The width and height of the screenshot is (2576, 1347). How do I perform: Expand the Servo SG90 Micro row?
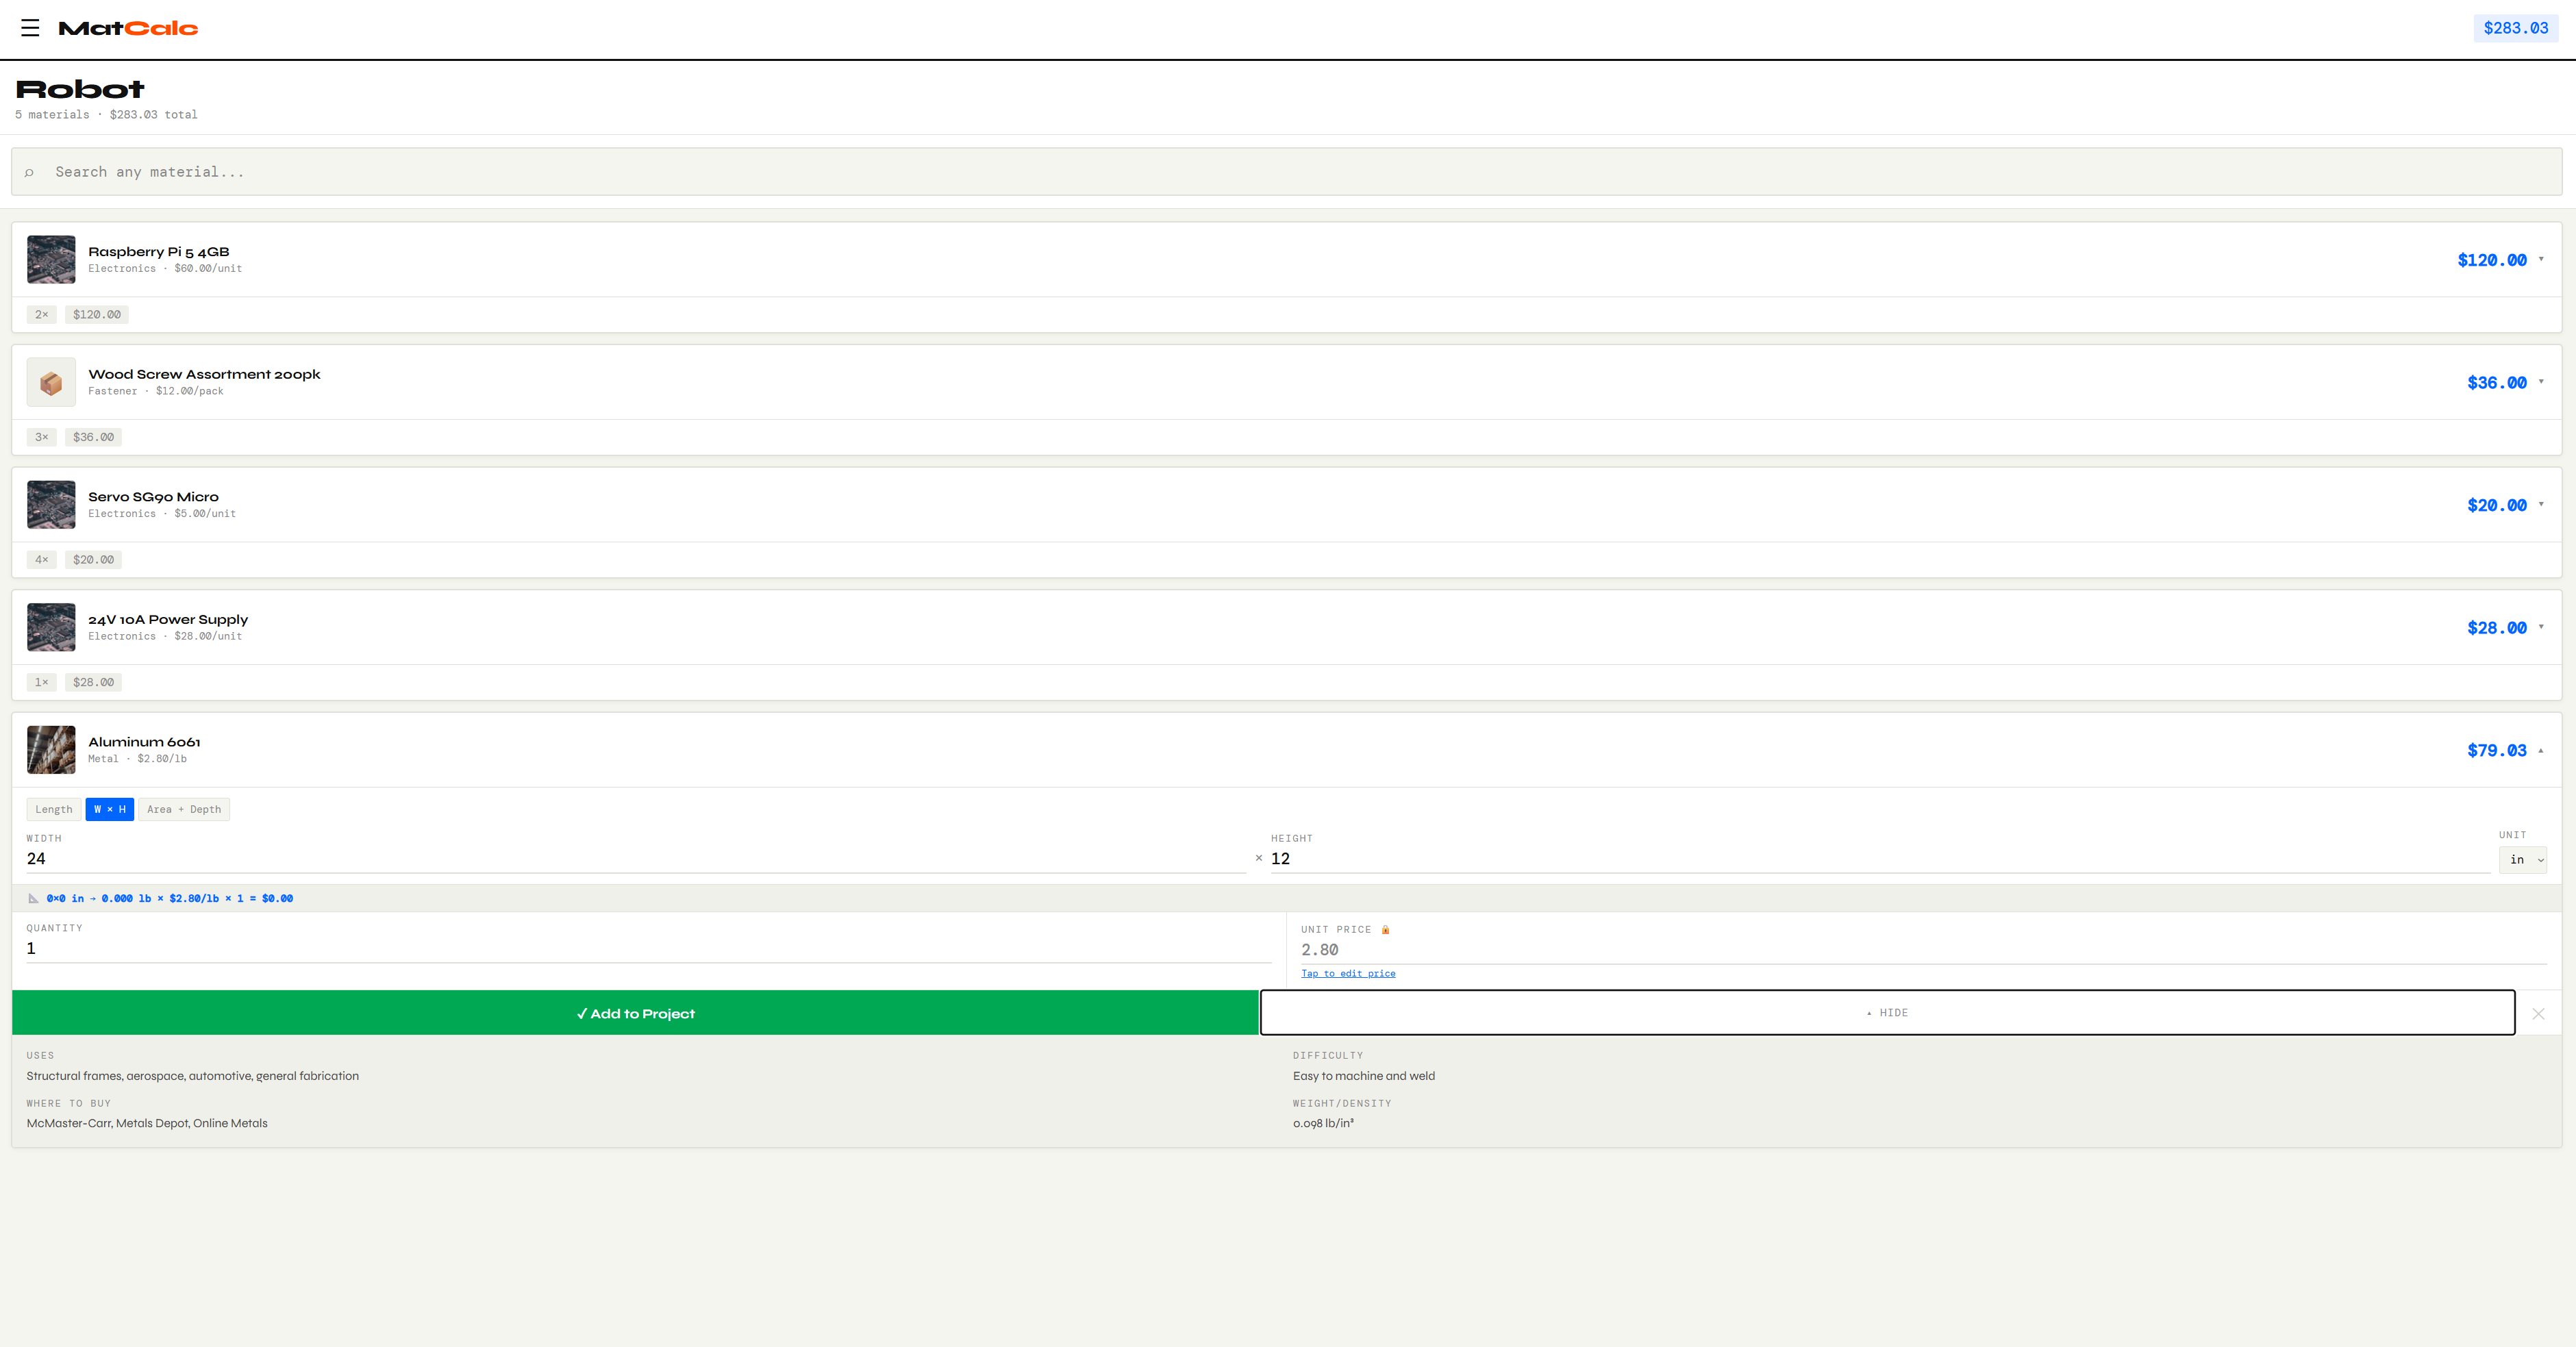point(2541,504)
